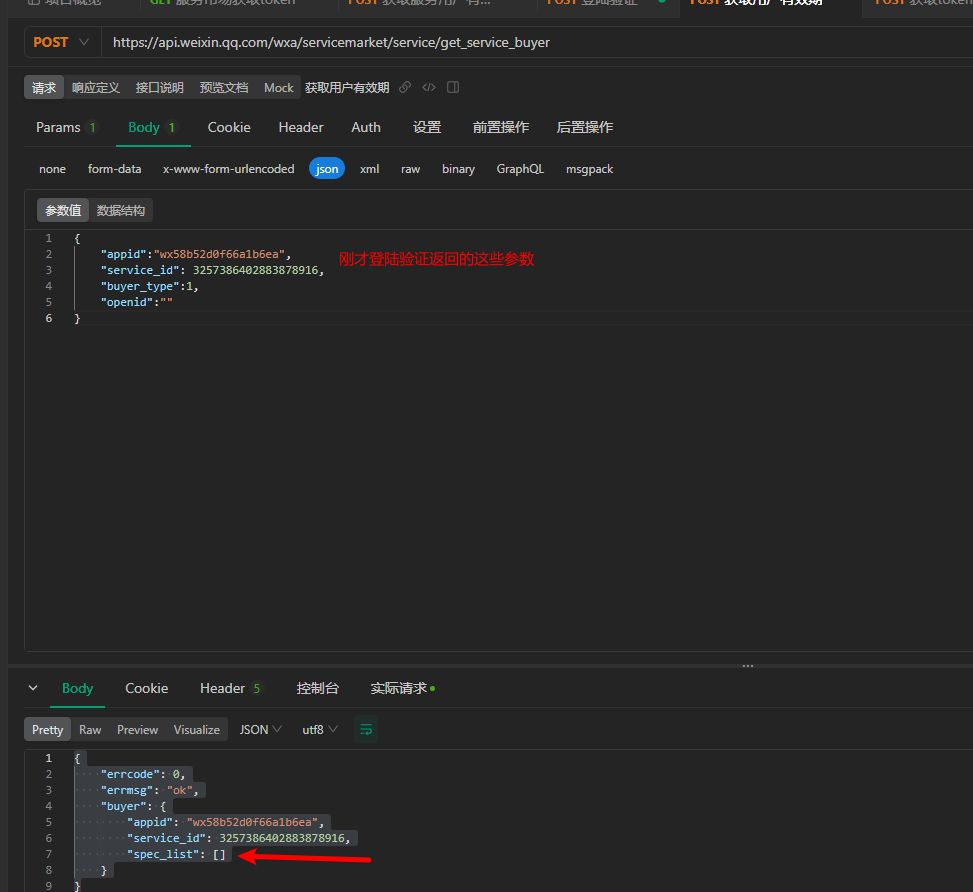Select GraphQL body type

tap(520, 169)
